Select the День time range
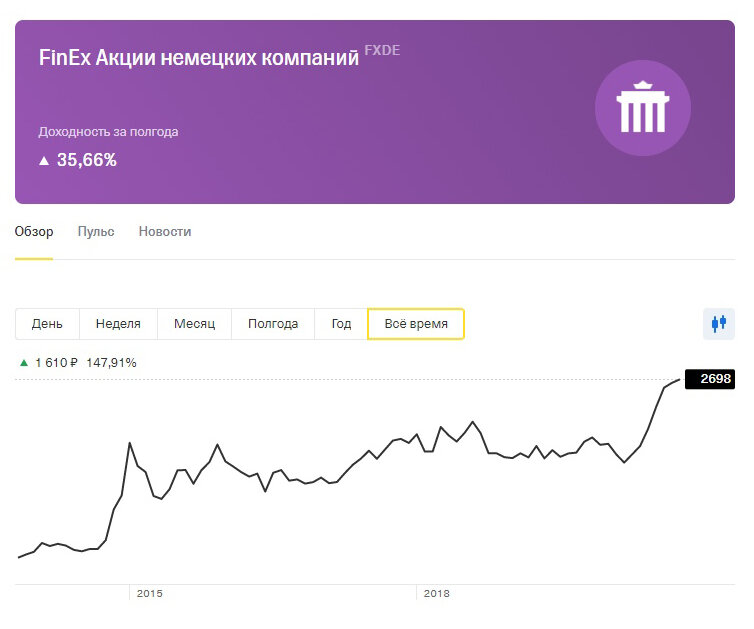This screenshot has height=629, width=754. pyautogui.click(x=47, y=324)
